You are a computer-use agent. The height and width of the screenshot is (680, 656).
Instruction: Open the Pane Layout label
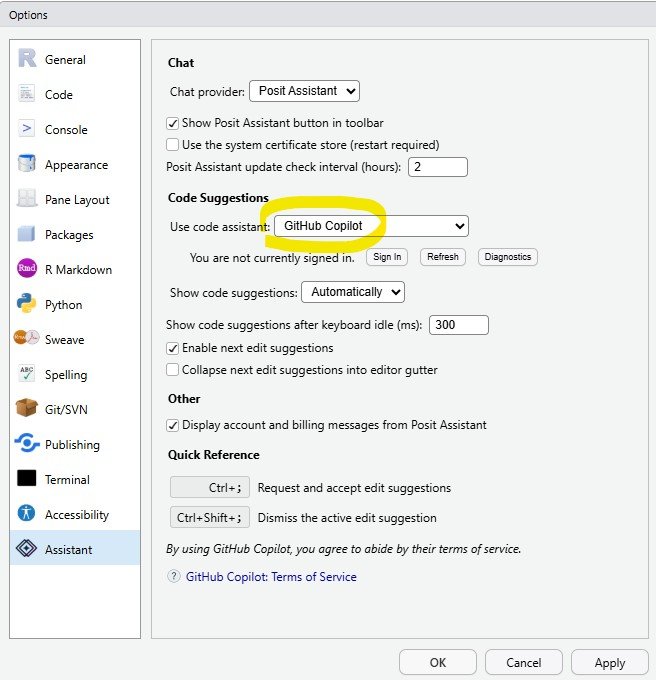pos(77,200)
